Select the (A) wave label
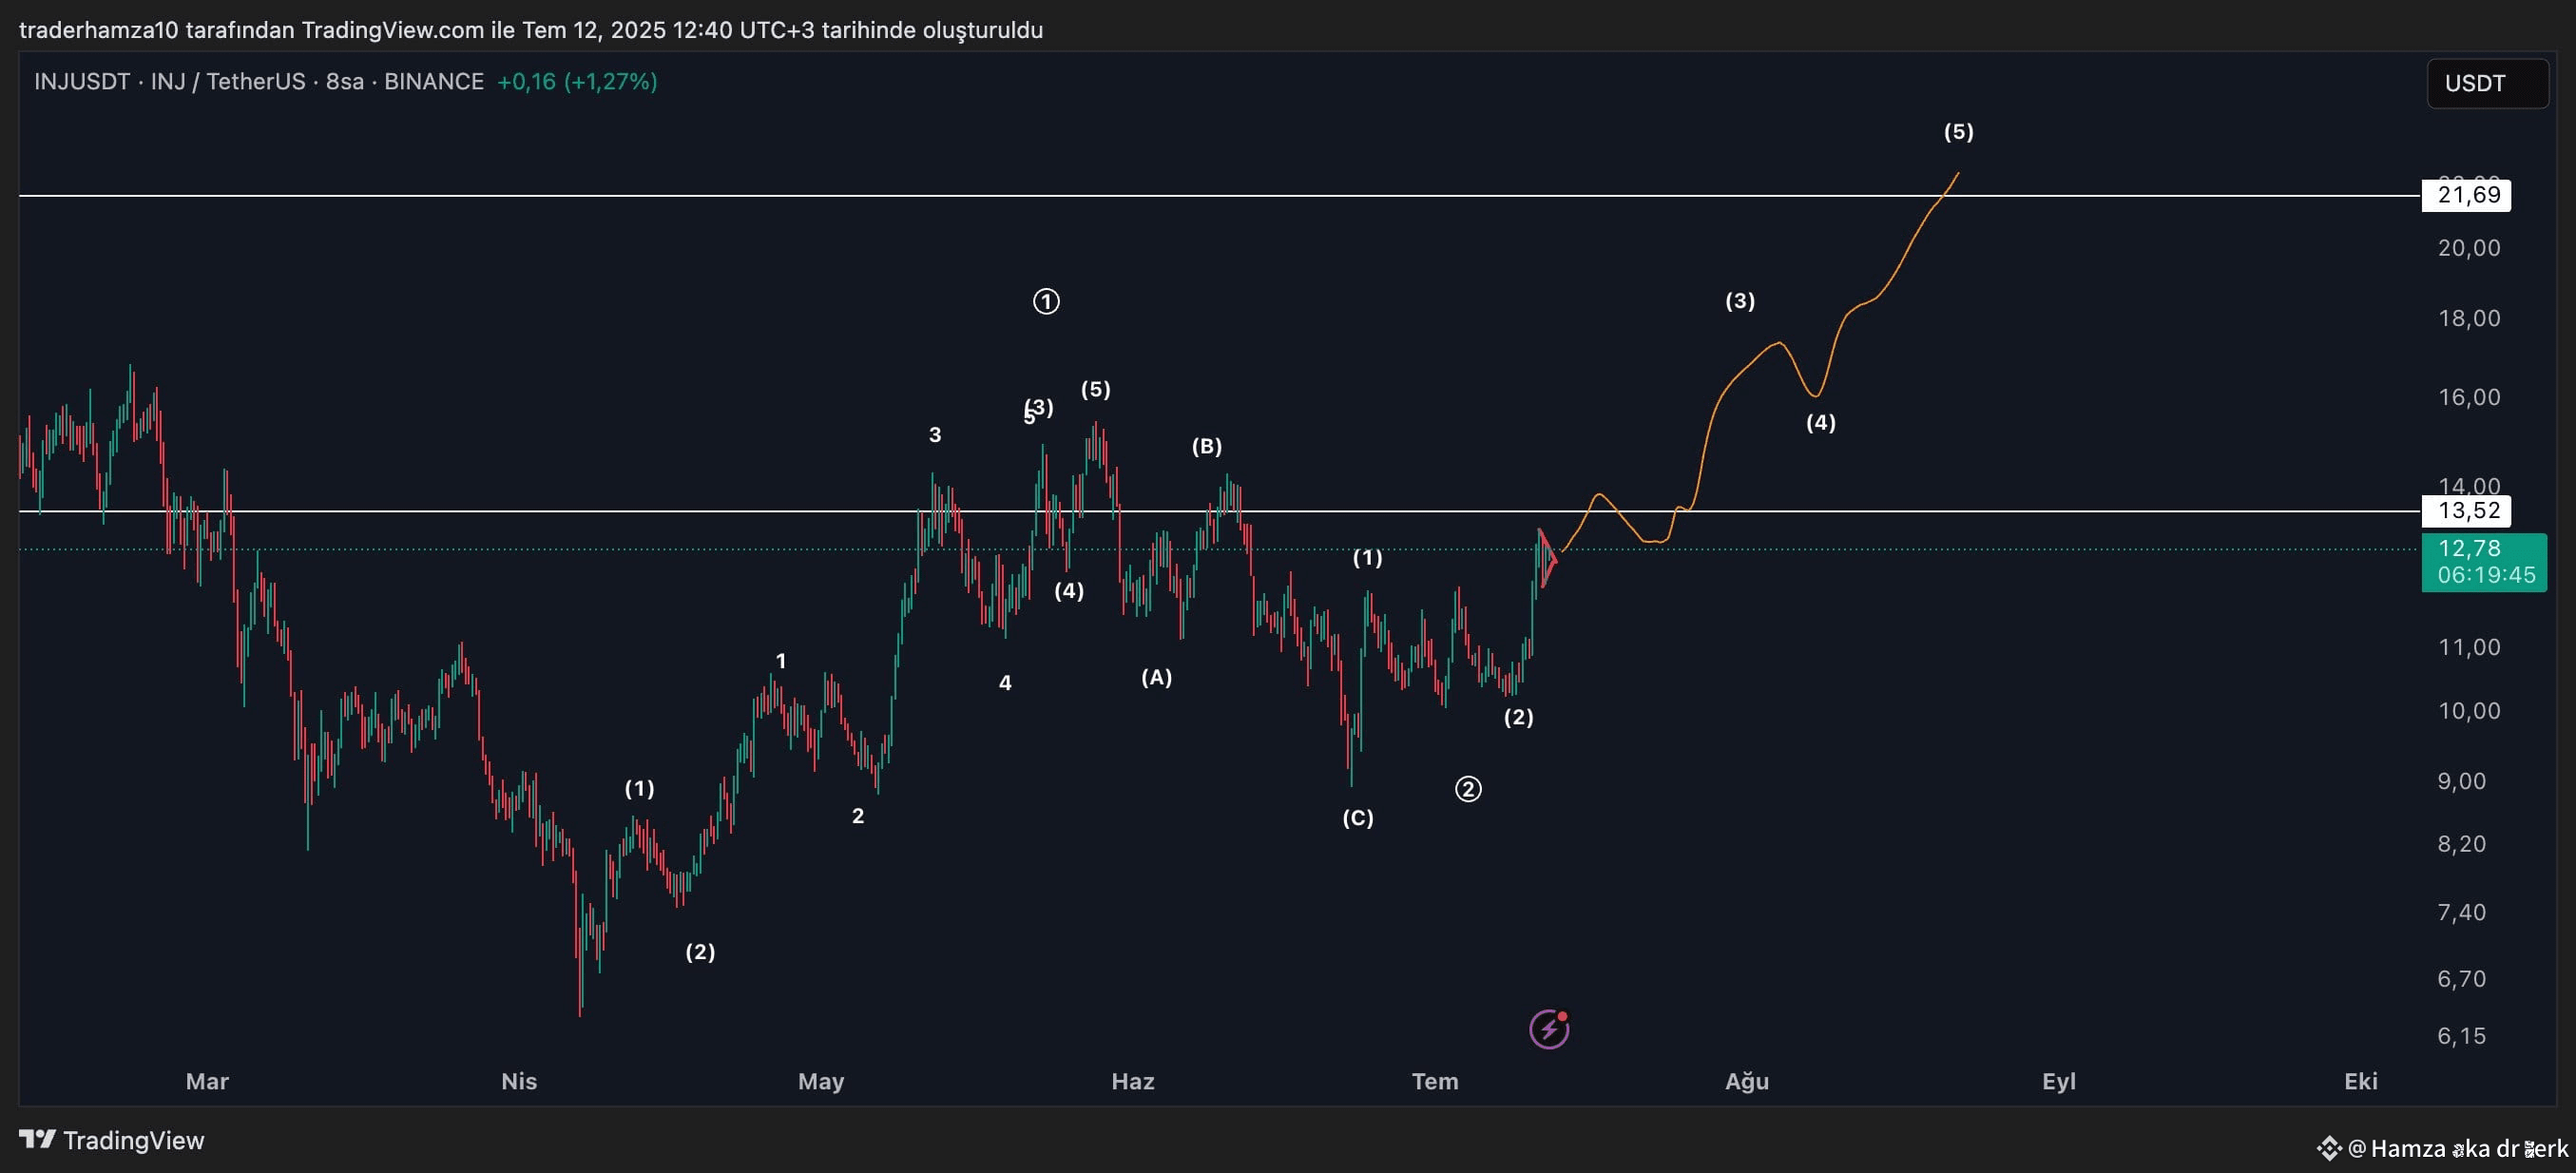Viewport: 2576px width, 1173px height. [1157, 677]
